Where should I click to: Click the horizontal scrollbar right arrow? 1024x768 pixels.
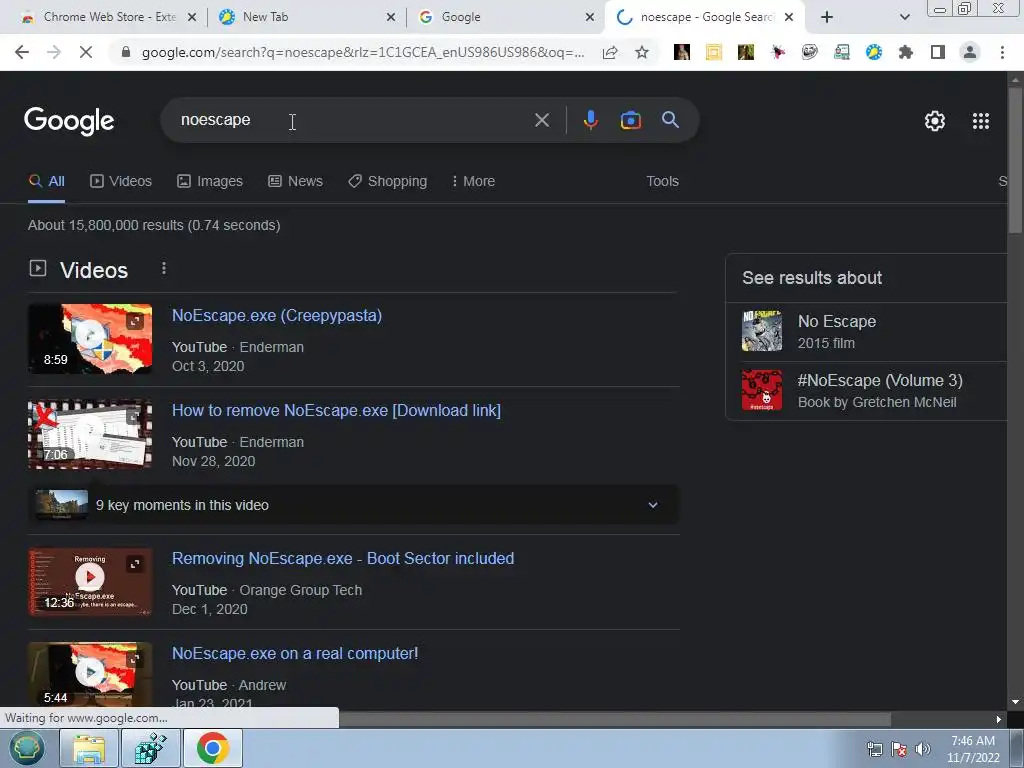(999, 720)
